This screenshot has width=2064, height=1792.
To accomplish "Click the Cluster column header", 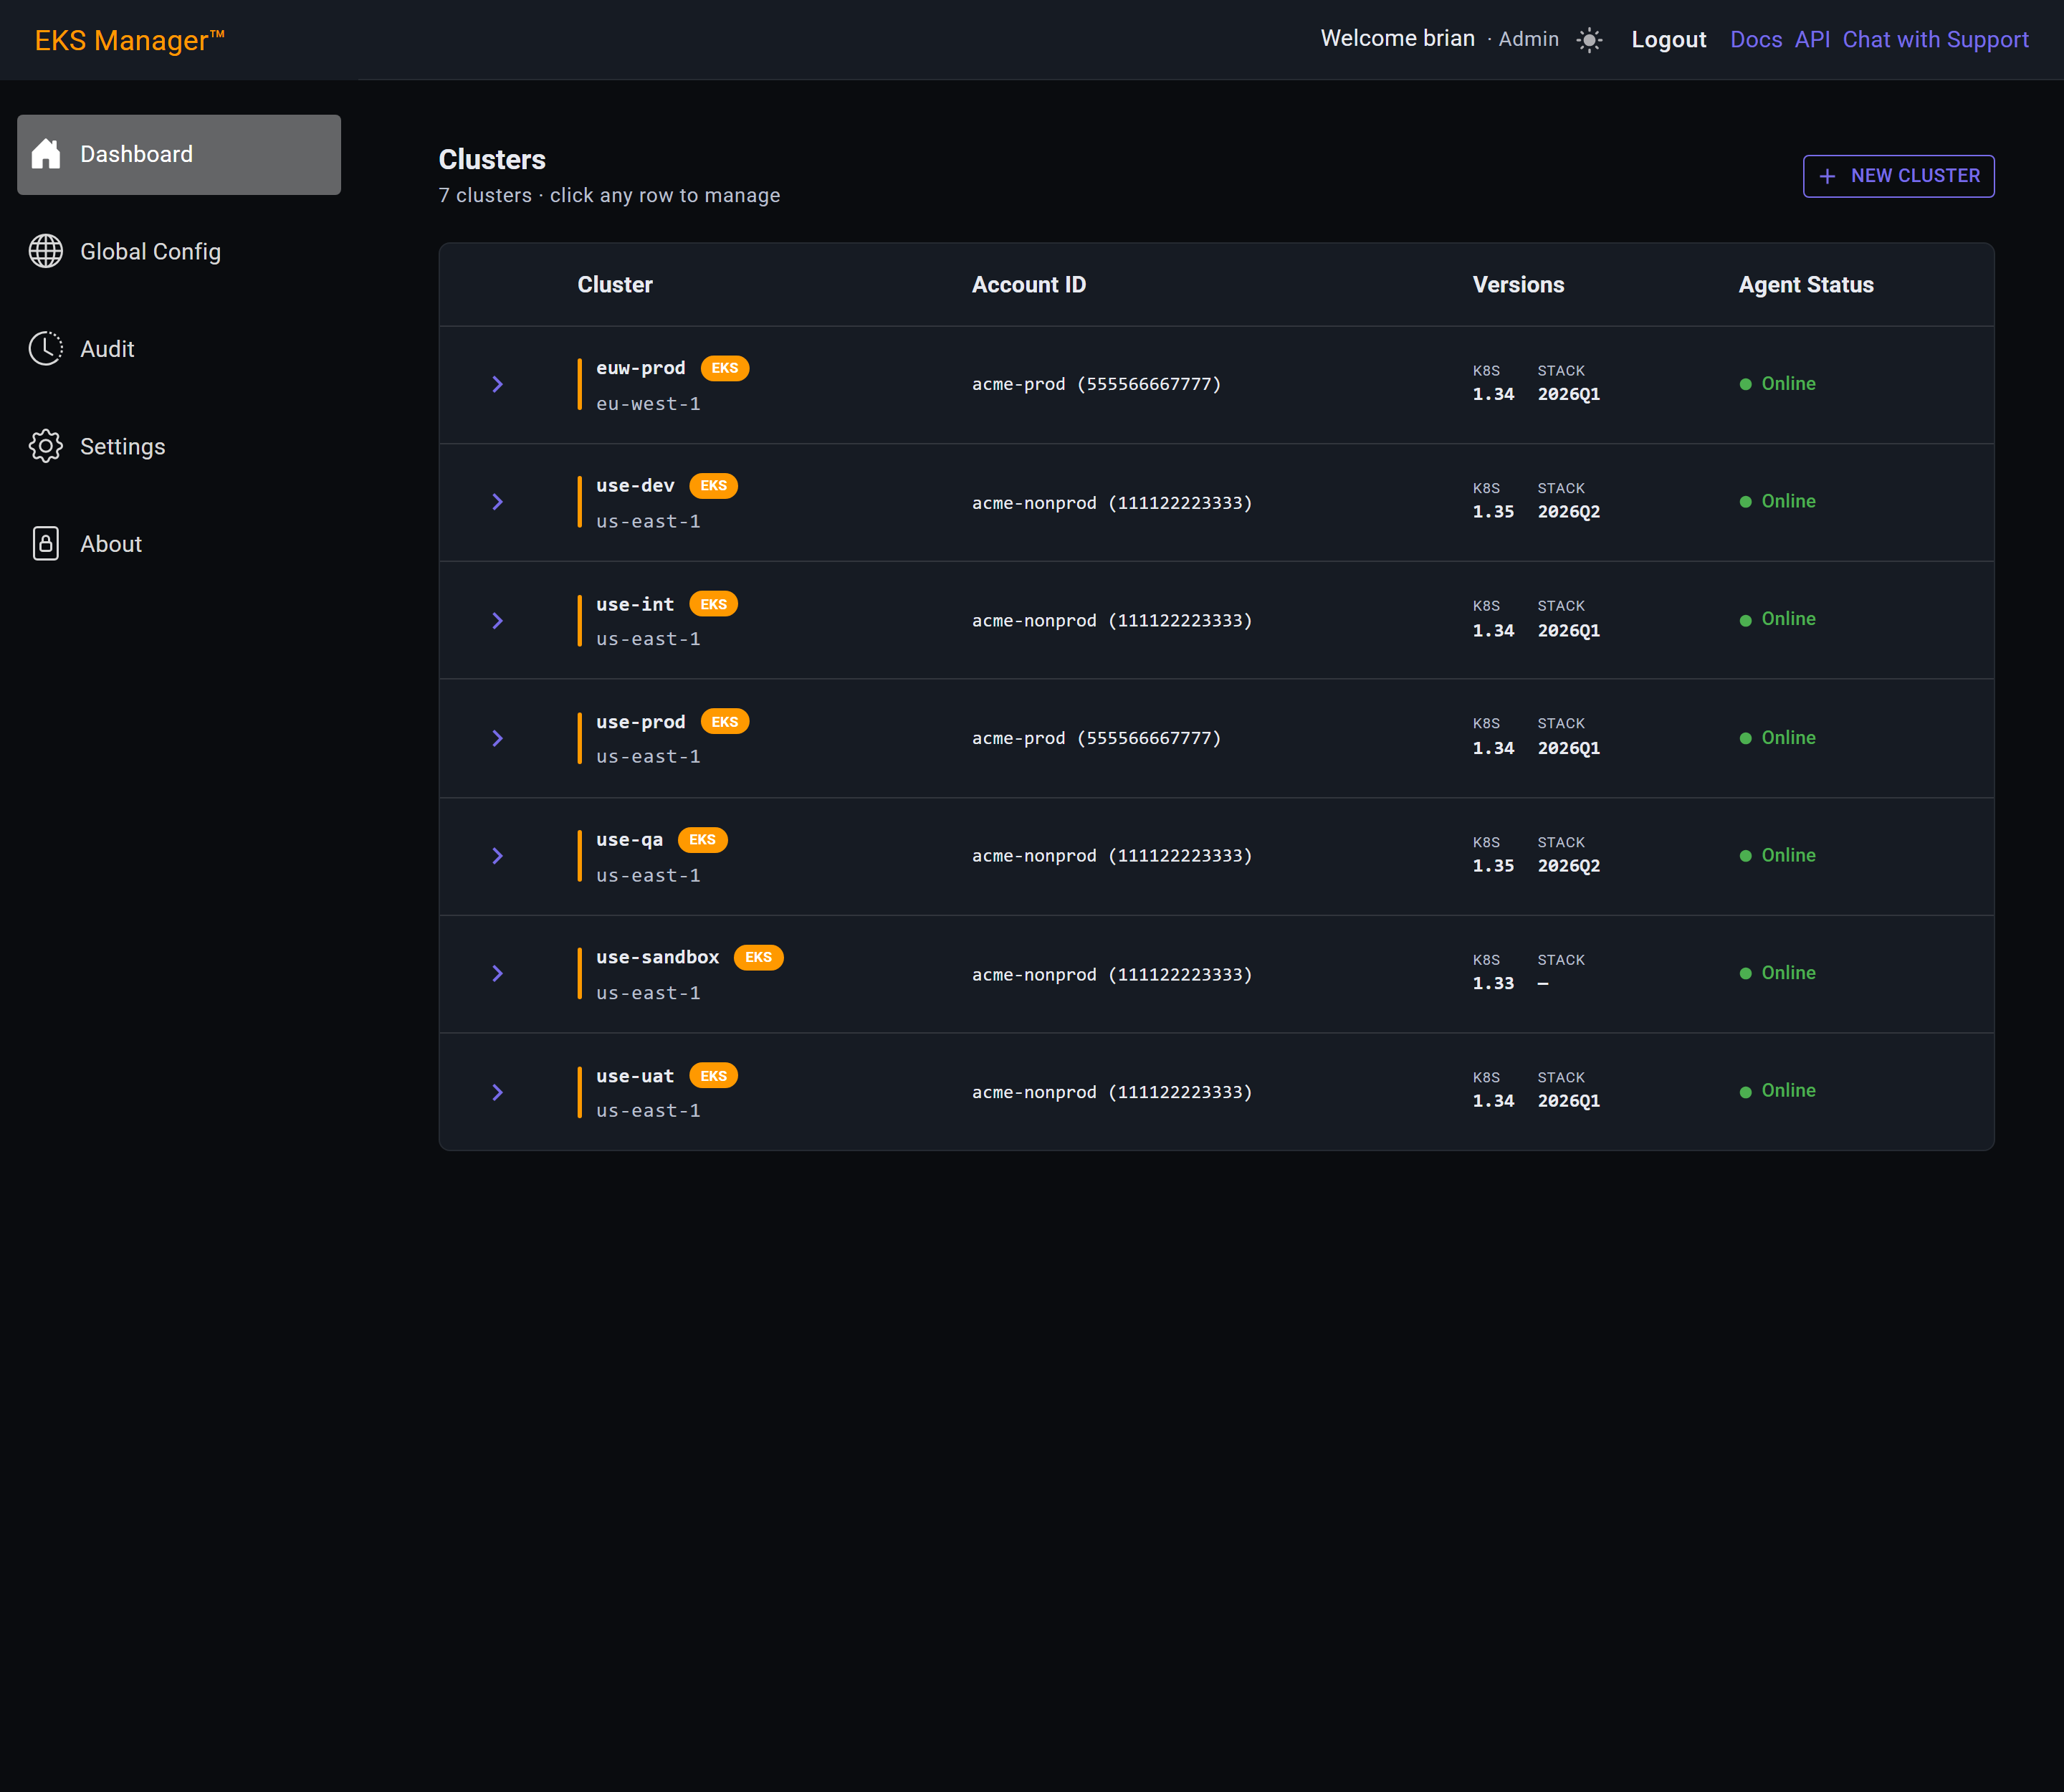I will coord(615,285).
